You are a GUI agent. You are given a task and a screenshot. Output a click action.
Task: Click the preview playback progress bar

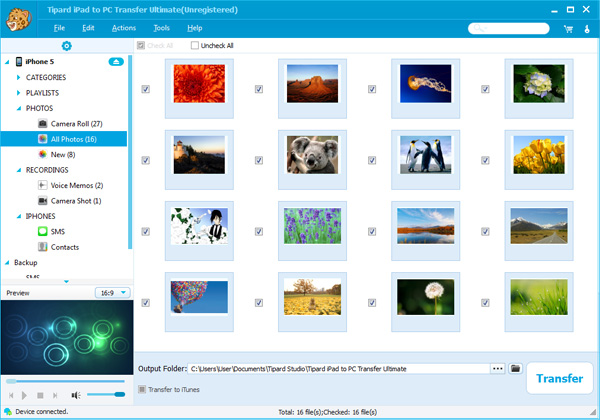tap(65, 381)
